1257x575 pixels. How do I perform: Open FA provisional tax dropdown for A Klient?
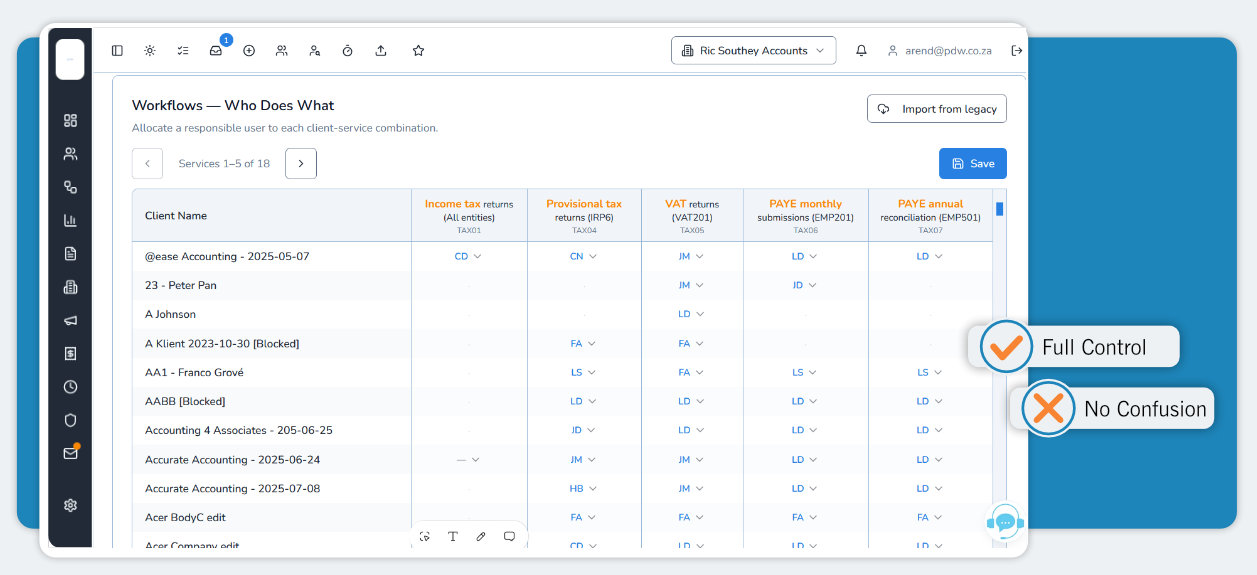583,344
